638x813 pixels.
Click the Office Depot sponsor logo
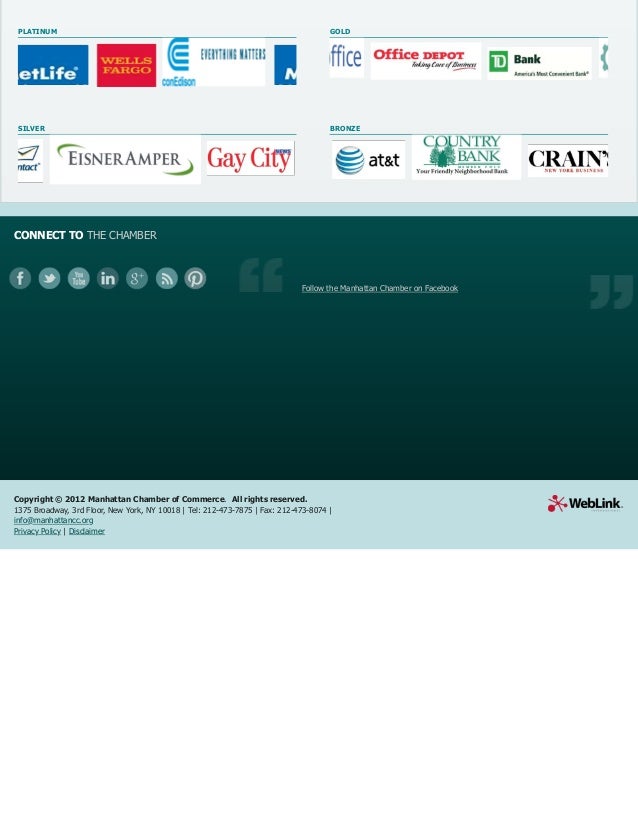(x=425, y=61)
